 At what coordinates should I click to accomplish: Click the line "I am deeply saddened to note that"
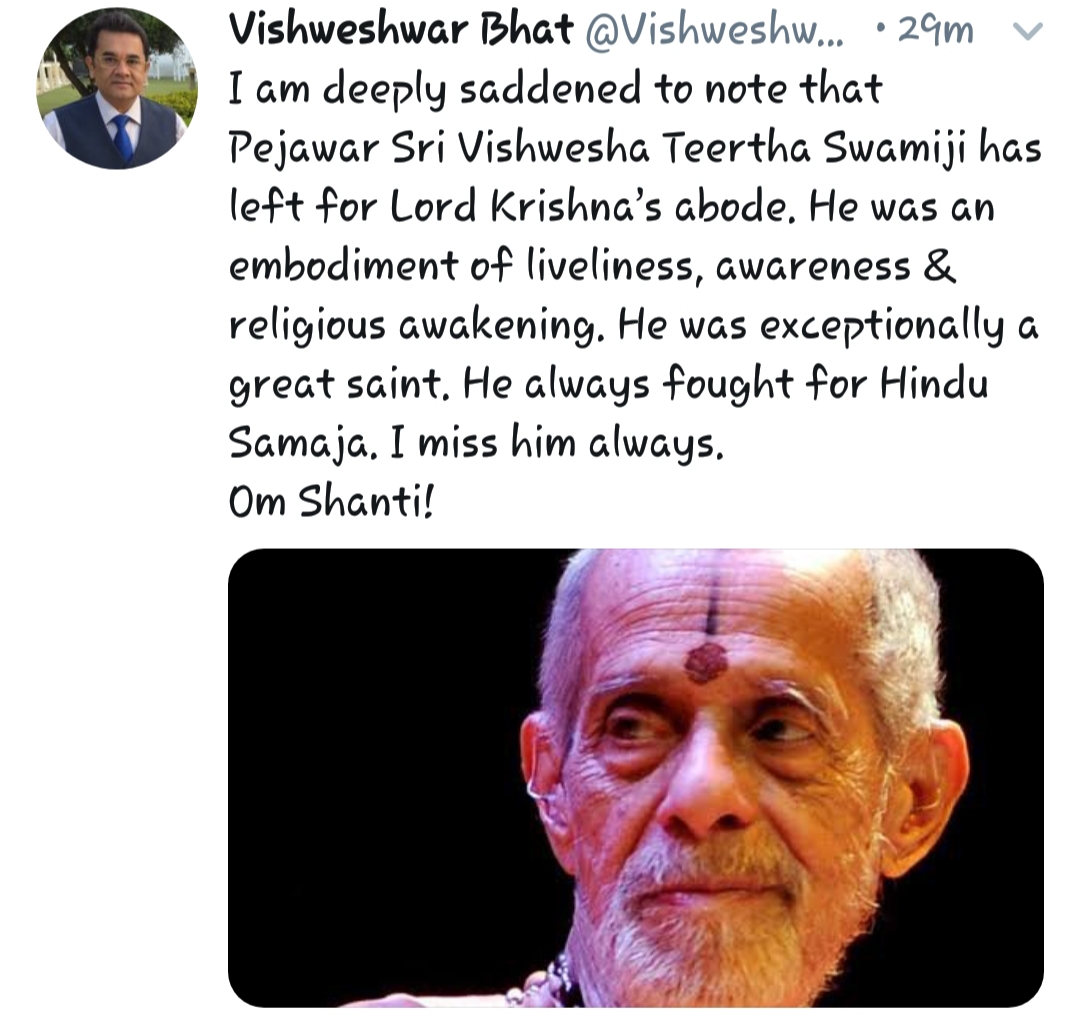(x=555, y=90)
